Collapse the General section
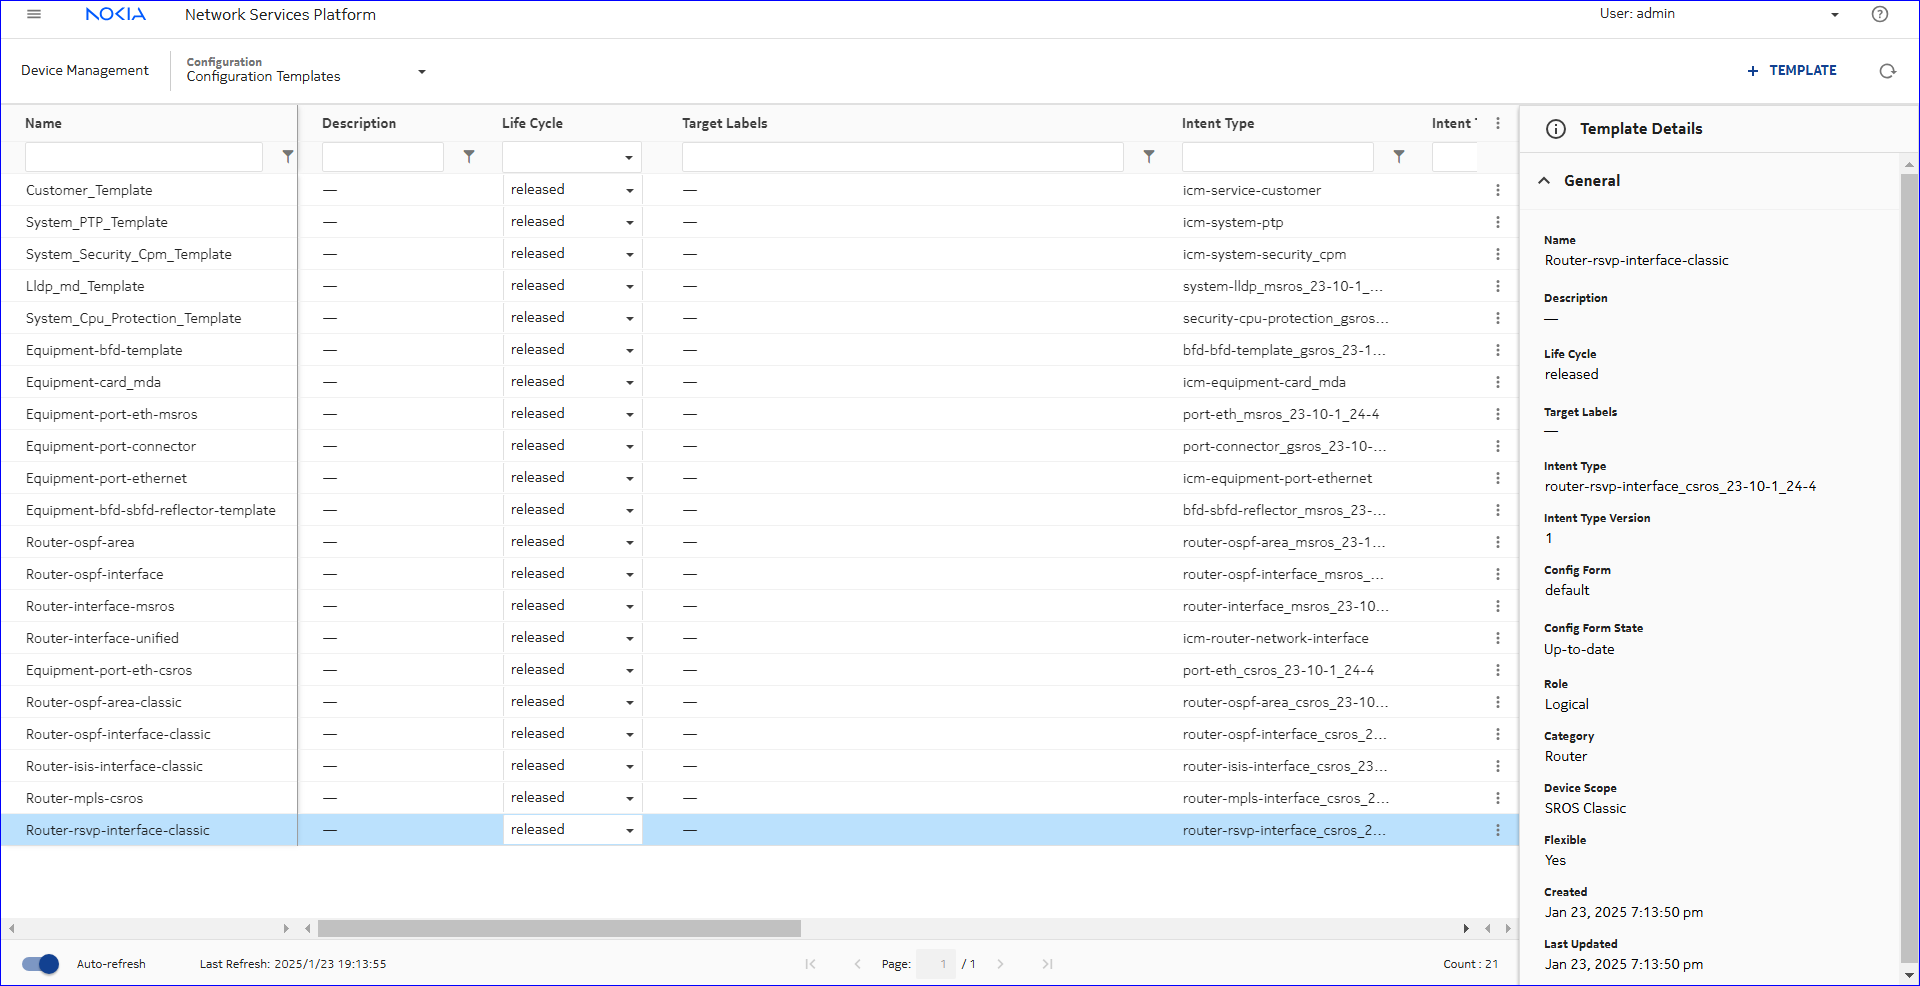Image resolution: width=1920 pixels, height=986 pixels. pyautogui.click(x=1545, y=181)
